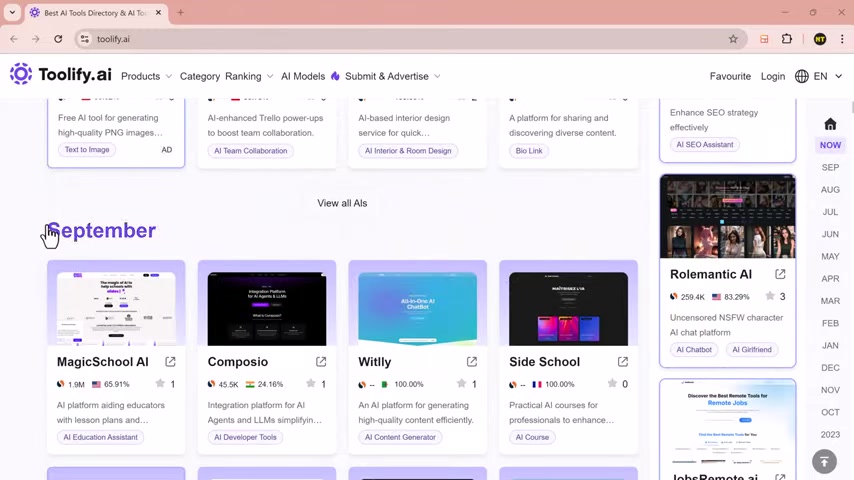854x480 pixels.
Task: Open the Chrome profile avatar
Action: click(x=820, y=39)
